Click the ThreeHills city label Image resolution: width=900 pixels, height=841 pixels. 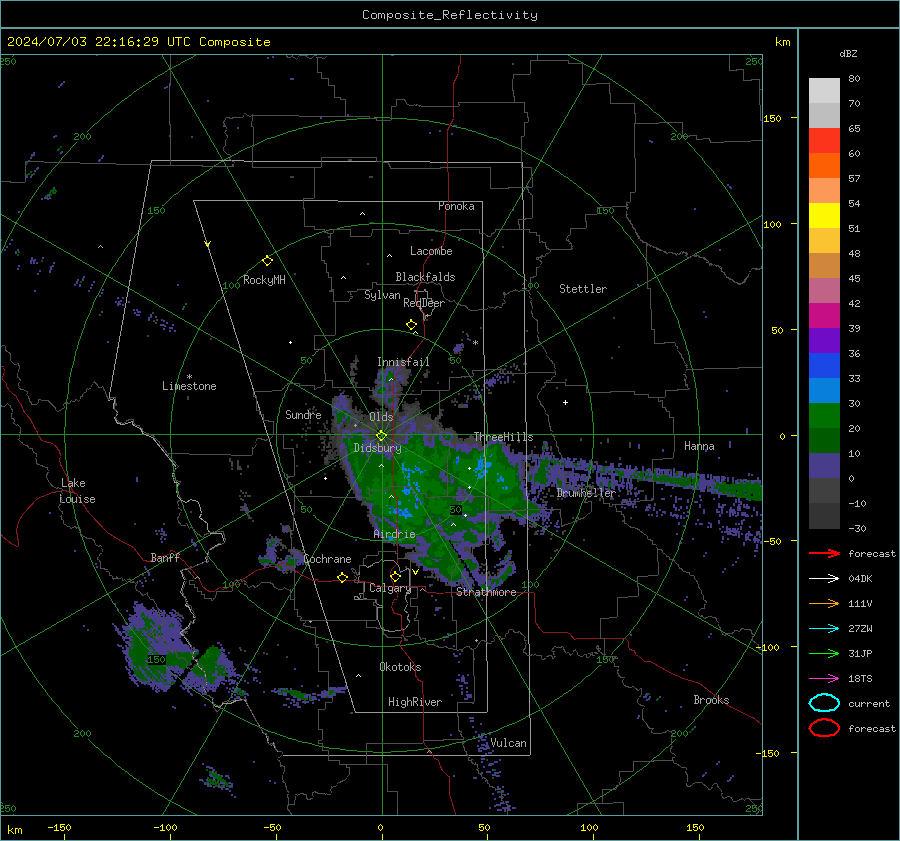[x=503, y=437]
